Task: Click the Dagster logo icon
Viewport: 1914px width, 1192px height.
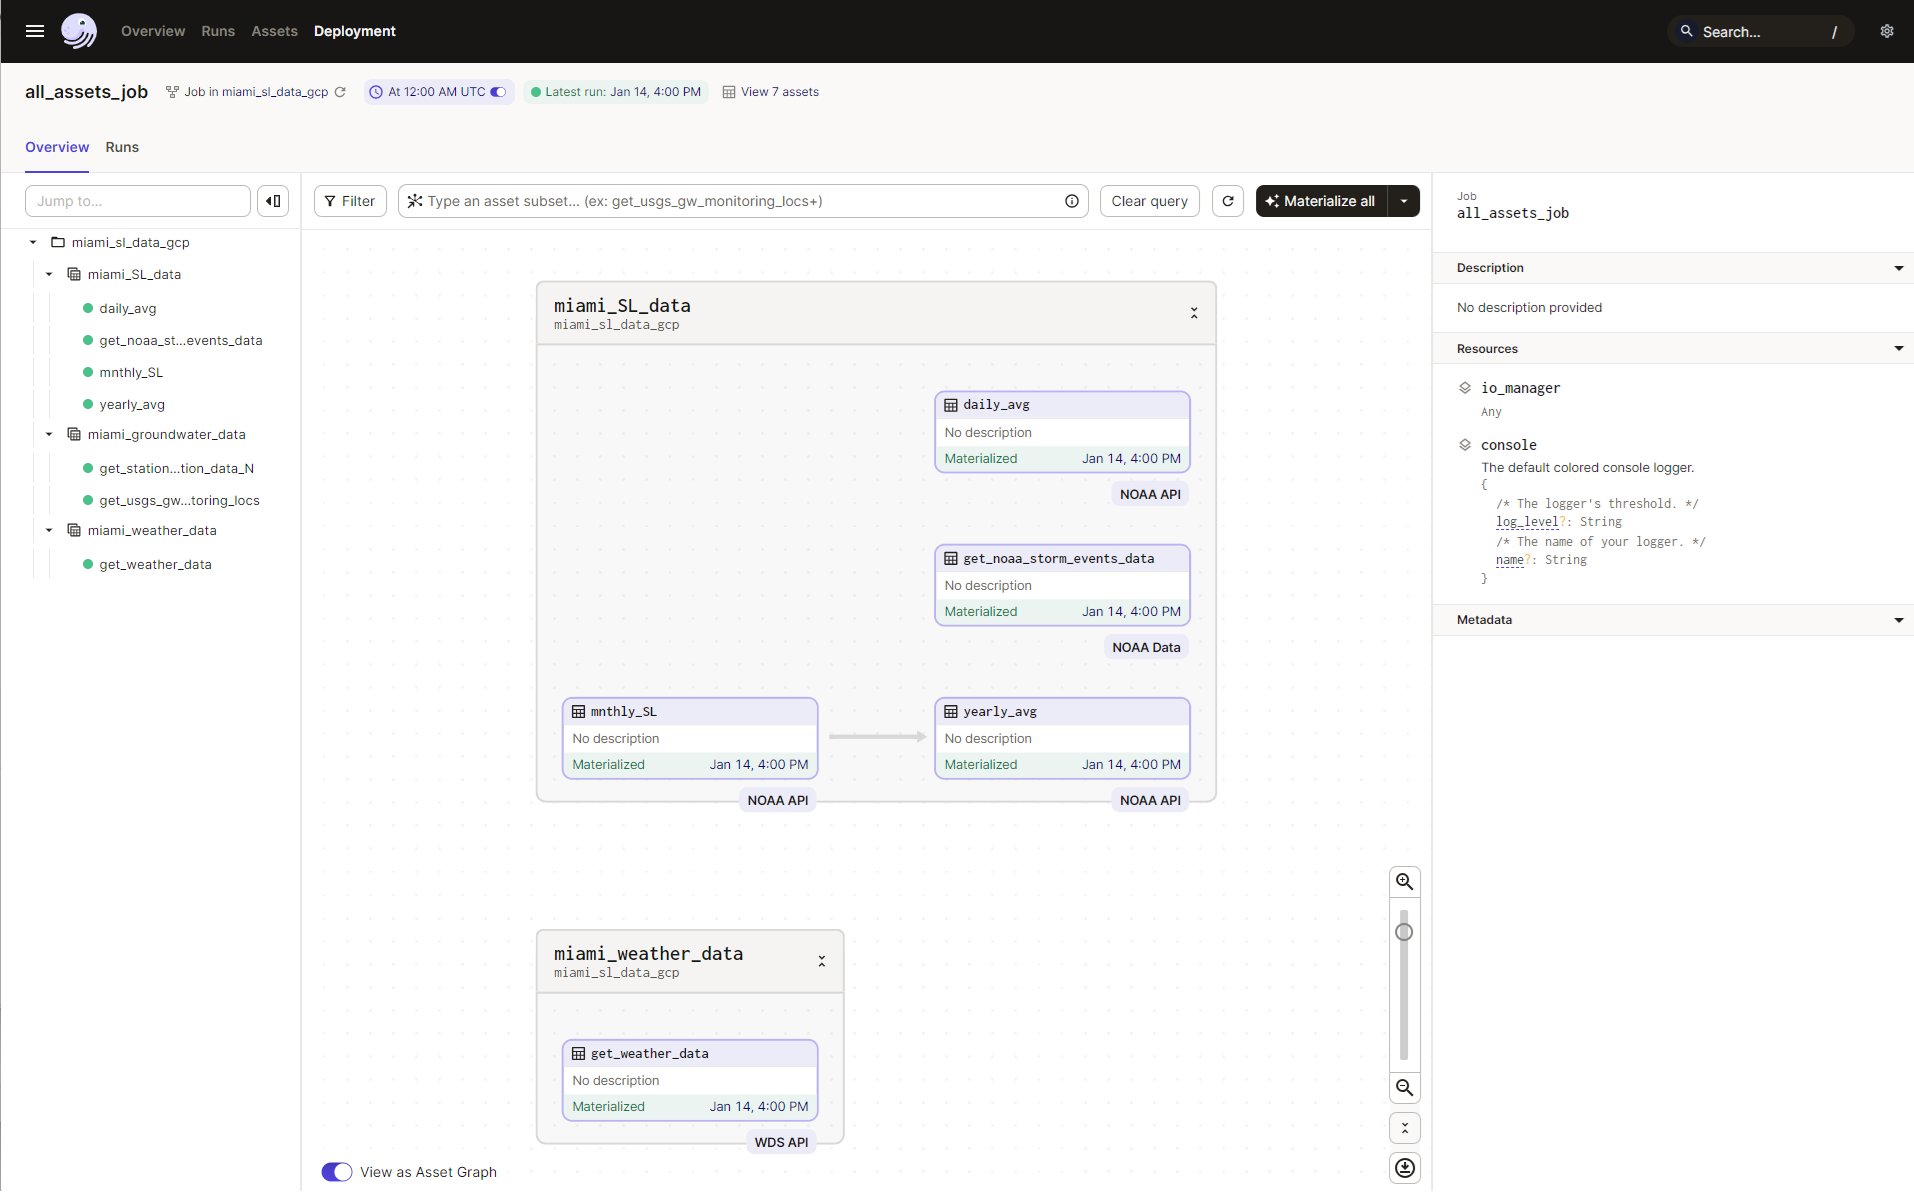Action: coord(79,31)
